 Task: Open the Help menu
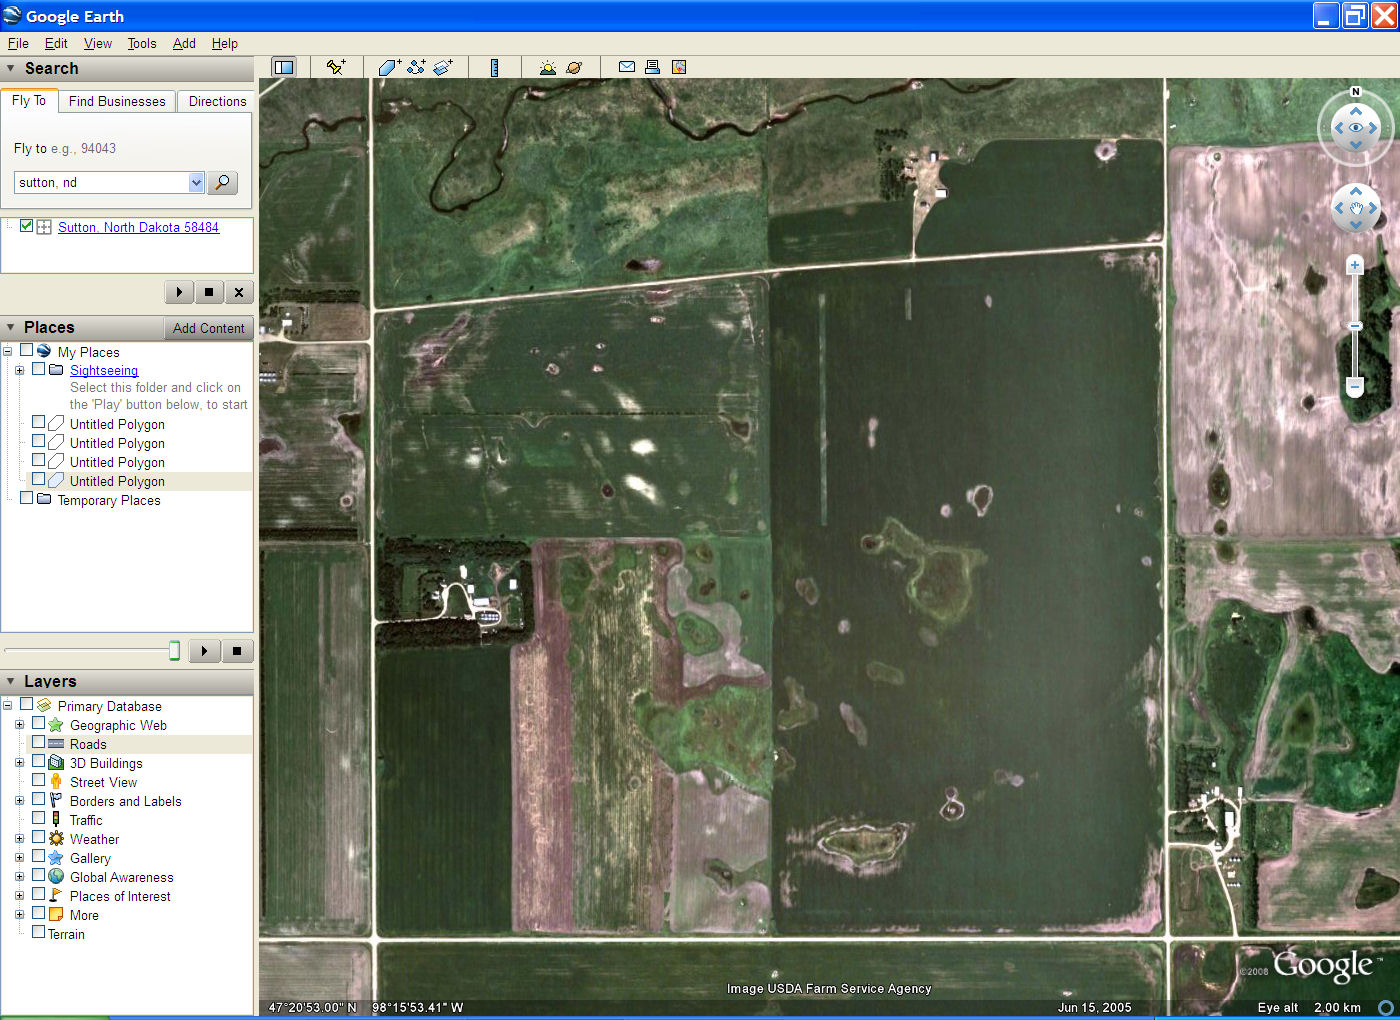[225, 43]
